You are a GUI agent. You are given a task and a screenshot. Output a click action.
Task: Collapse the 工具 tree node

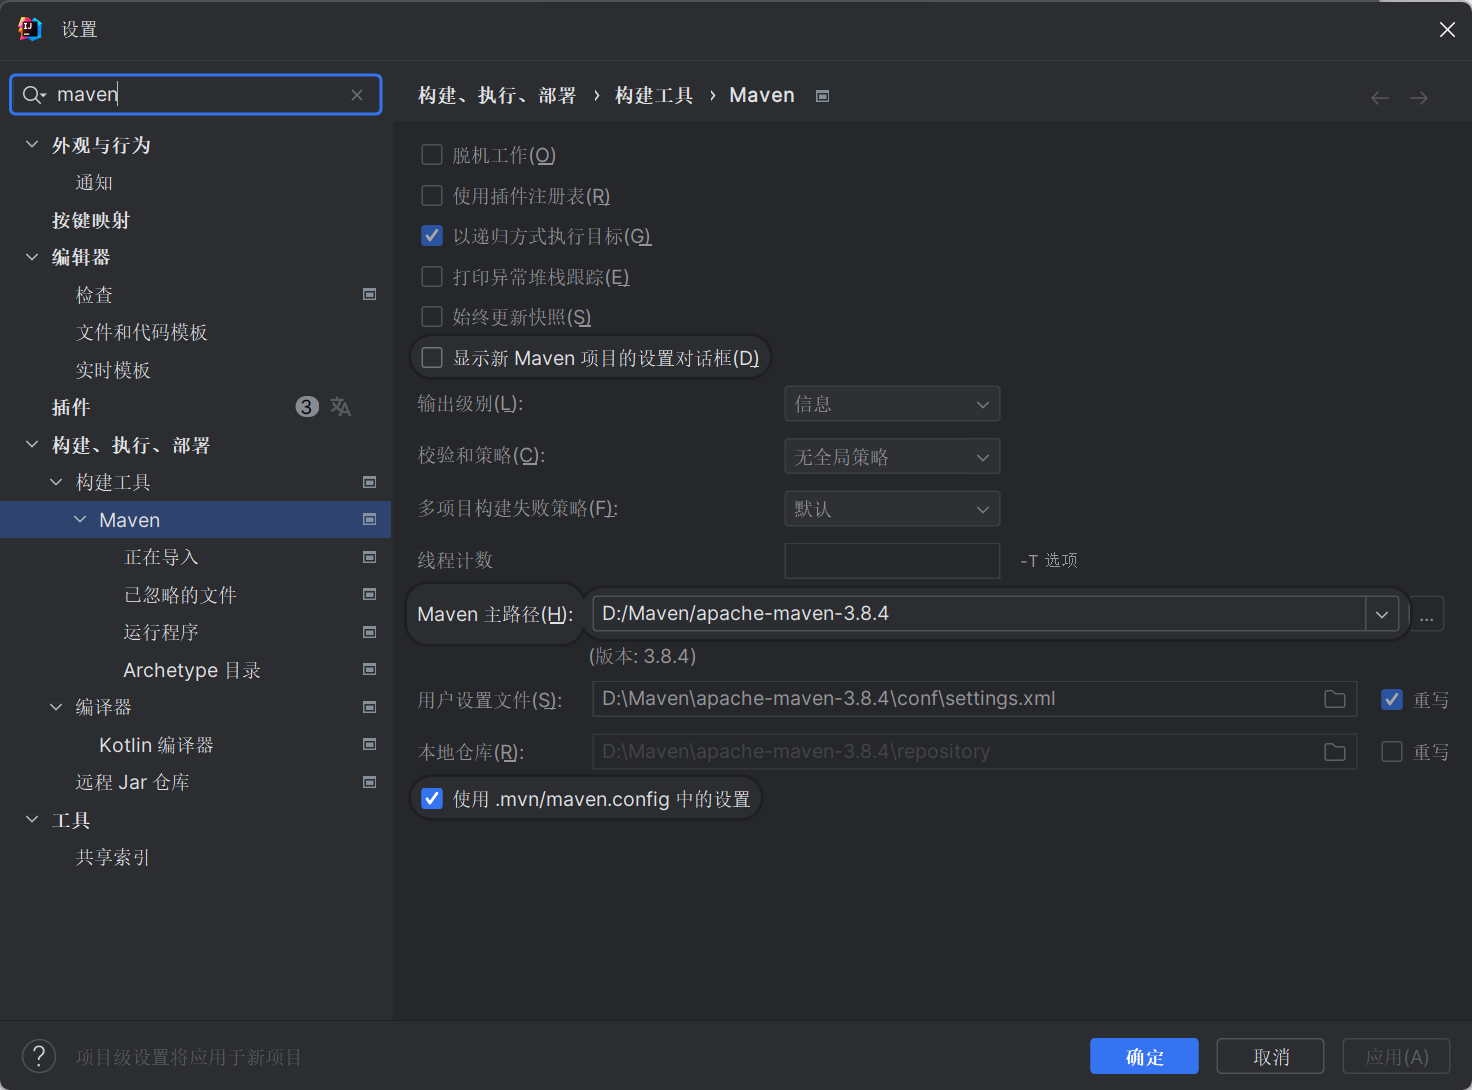32,819
